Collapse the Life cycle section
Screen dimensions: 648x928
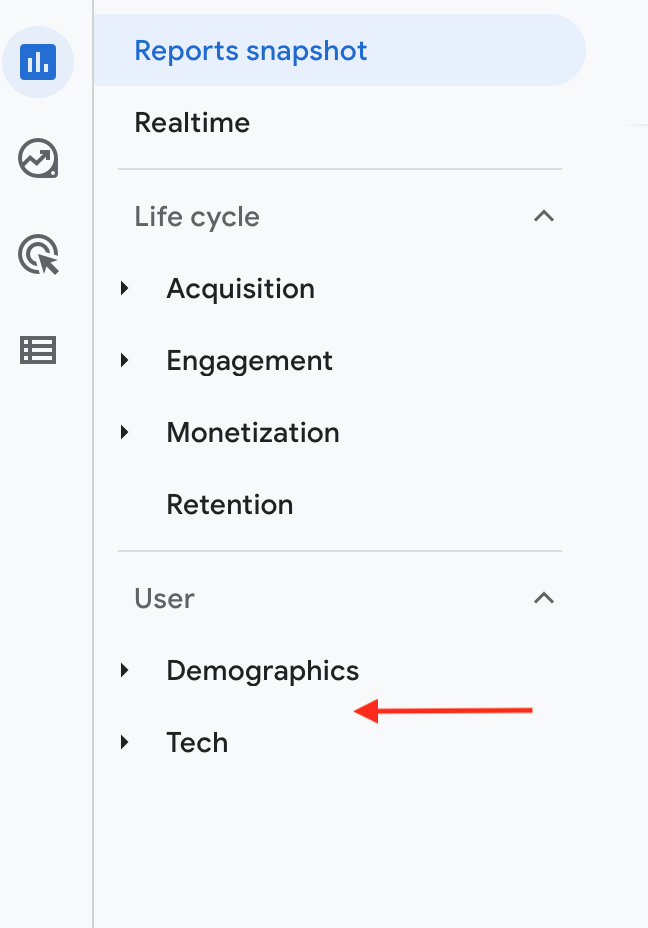[x=543, y=216]
